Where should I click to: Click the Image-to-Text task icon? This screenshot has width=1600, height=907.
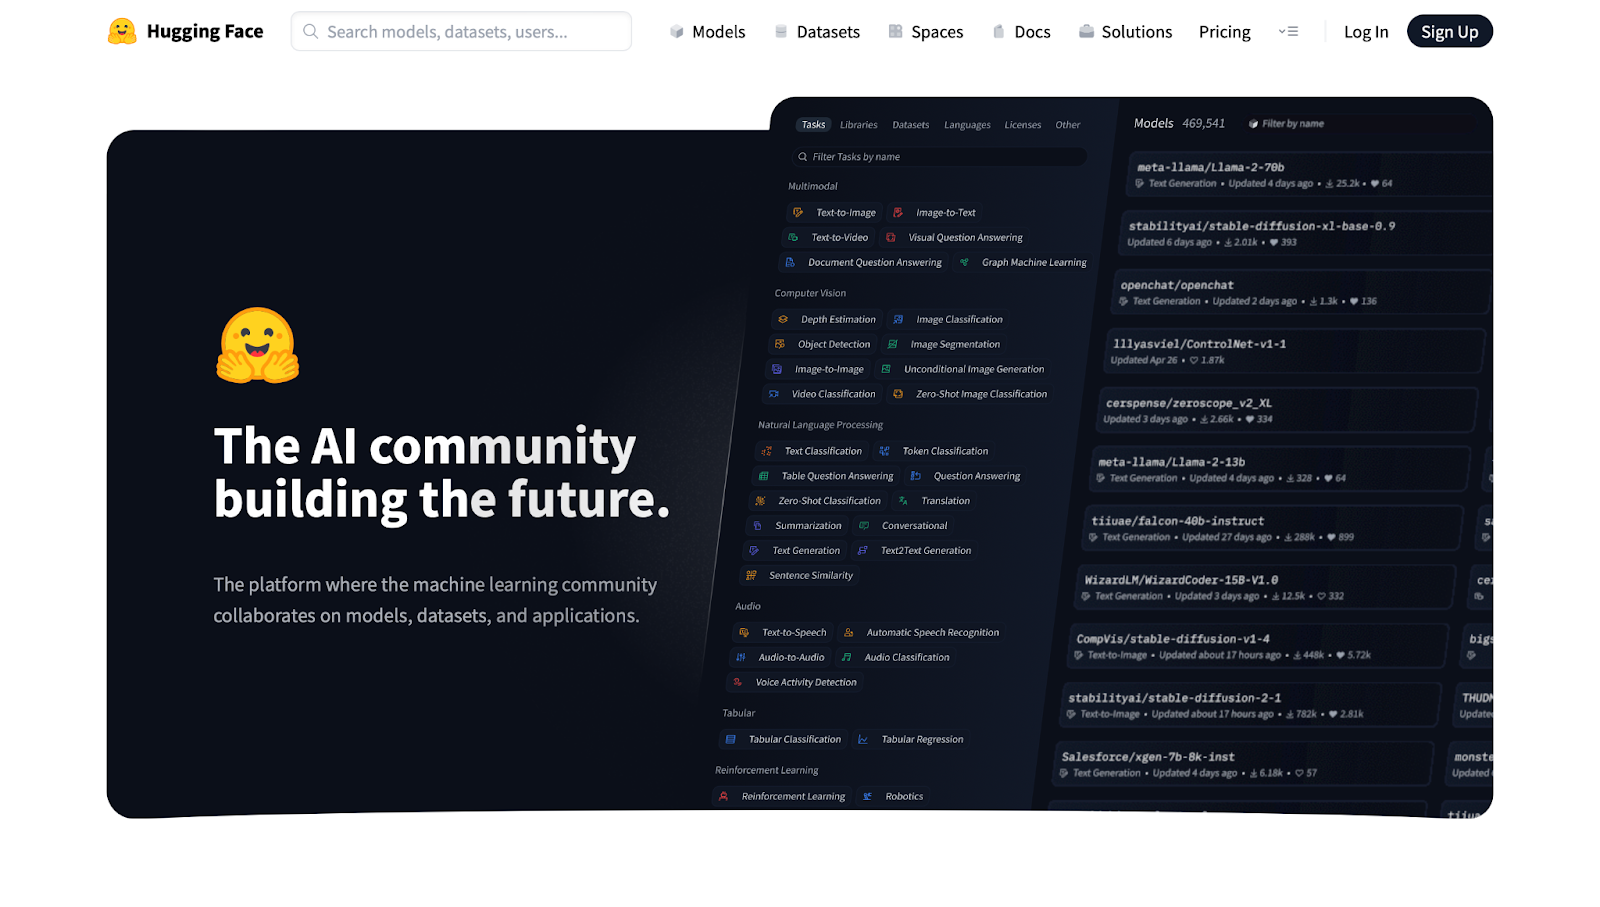pyautogui.click(x=898, y=212)
